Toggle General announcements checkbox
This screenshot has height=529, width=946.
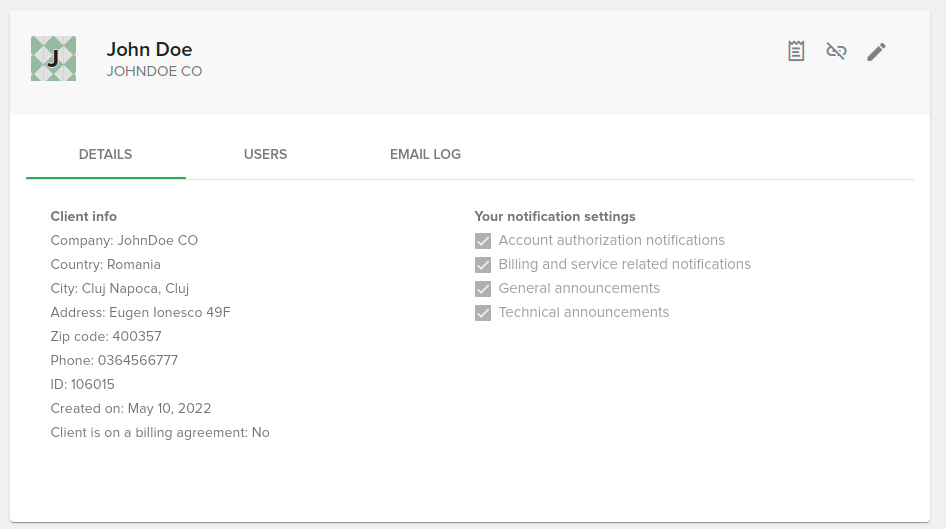483,289
